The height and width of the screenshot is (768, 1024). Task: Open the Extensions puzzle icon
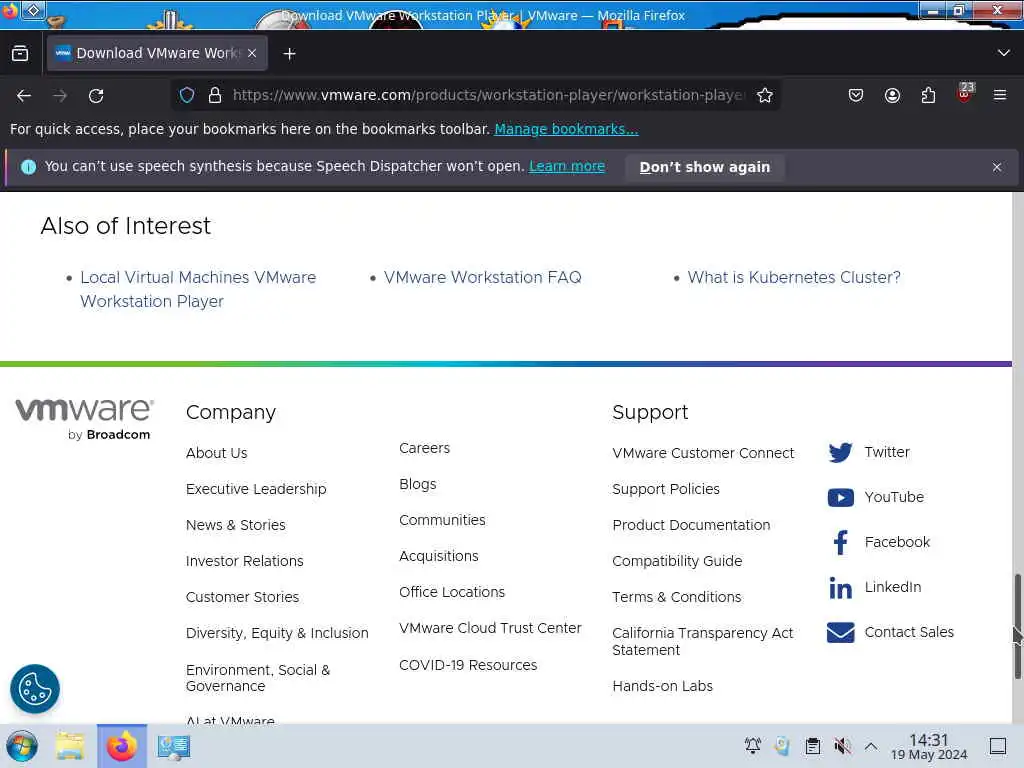tap(928, 95)
